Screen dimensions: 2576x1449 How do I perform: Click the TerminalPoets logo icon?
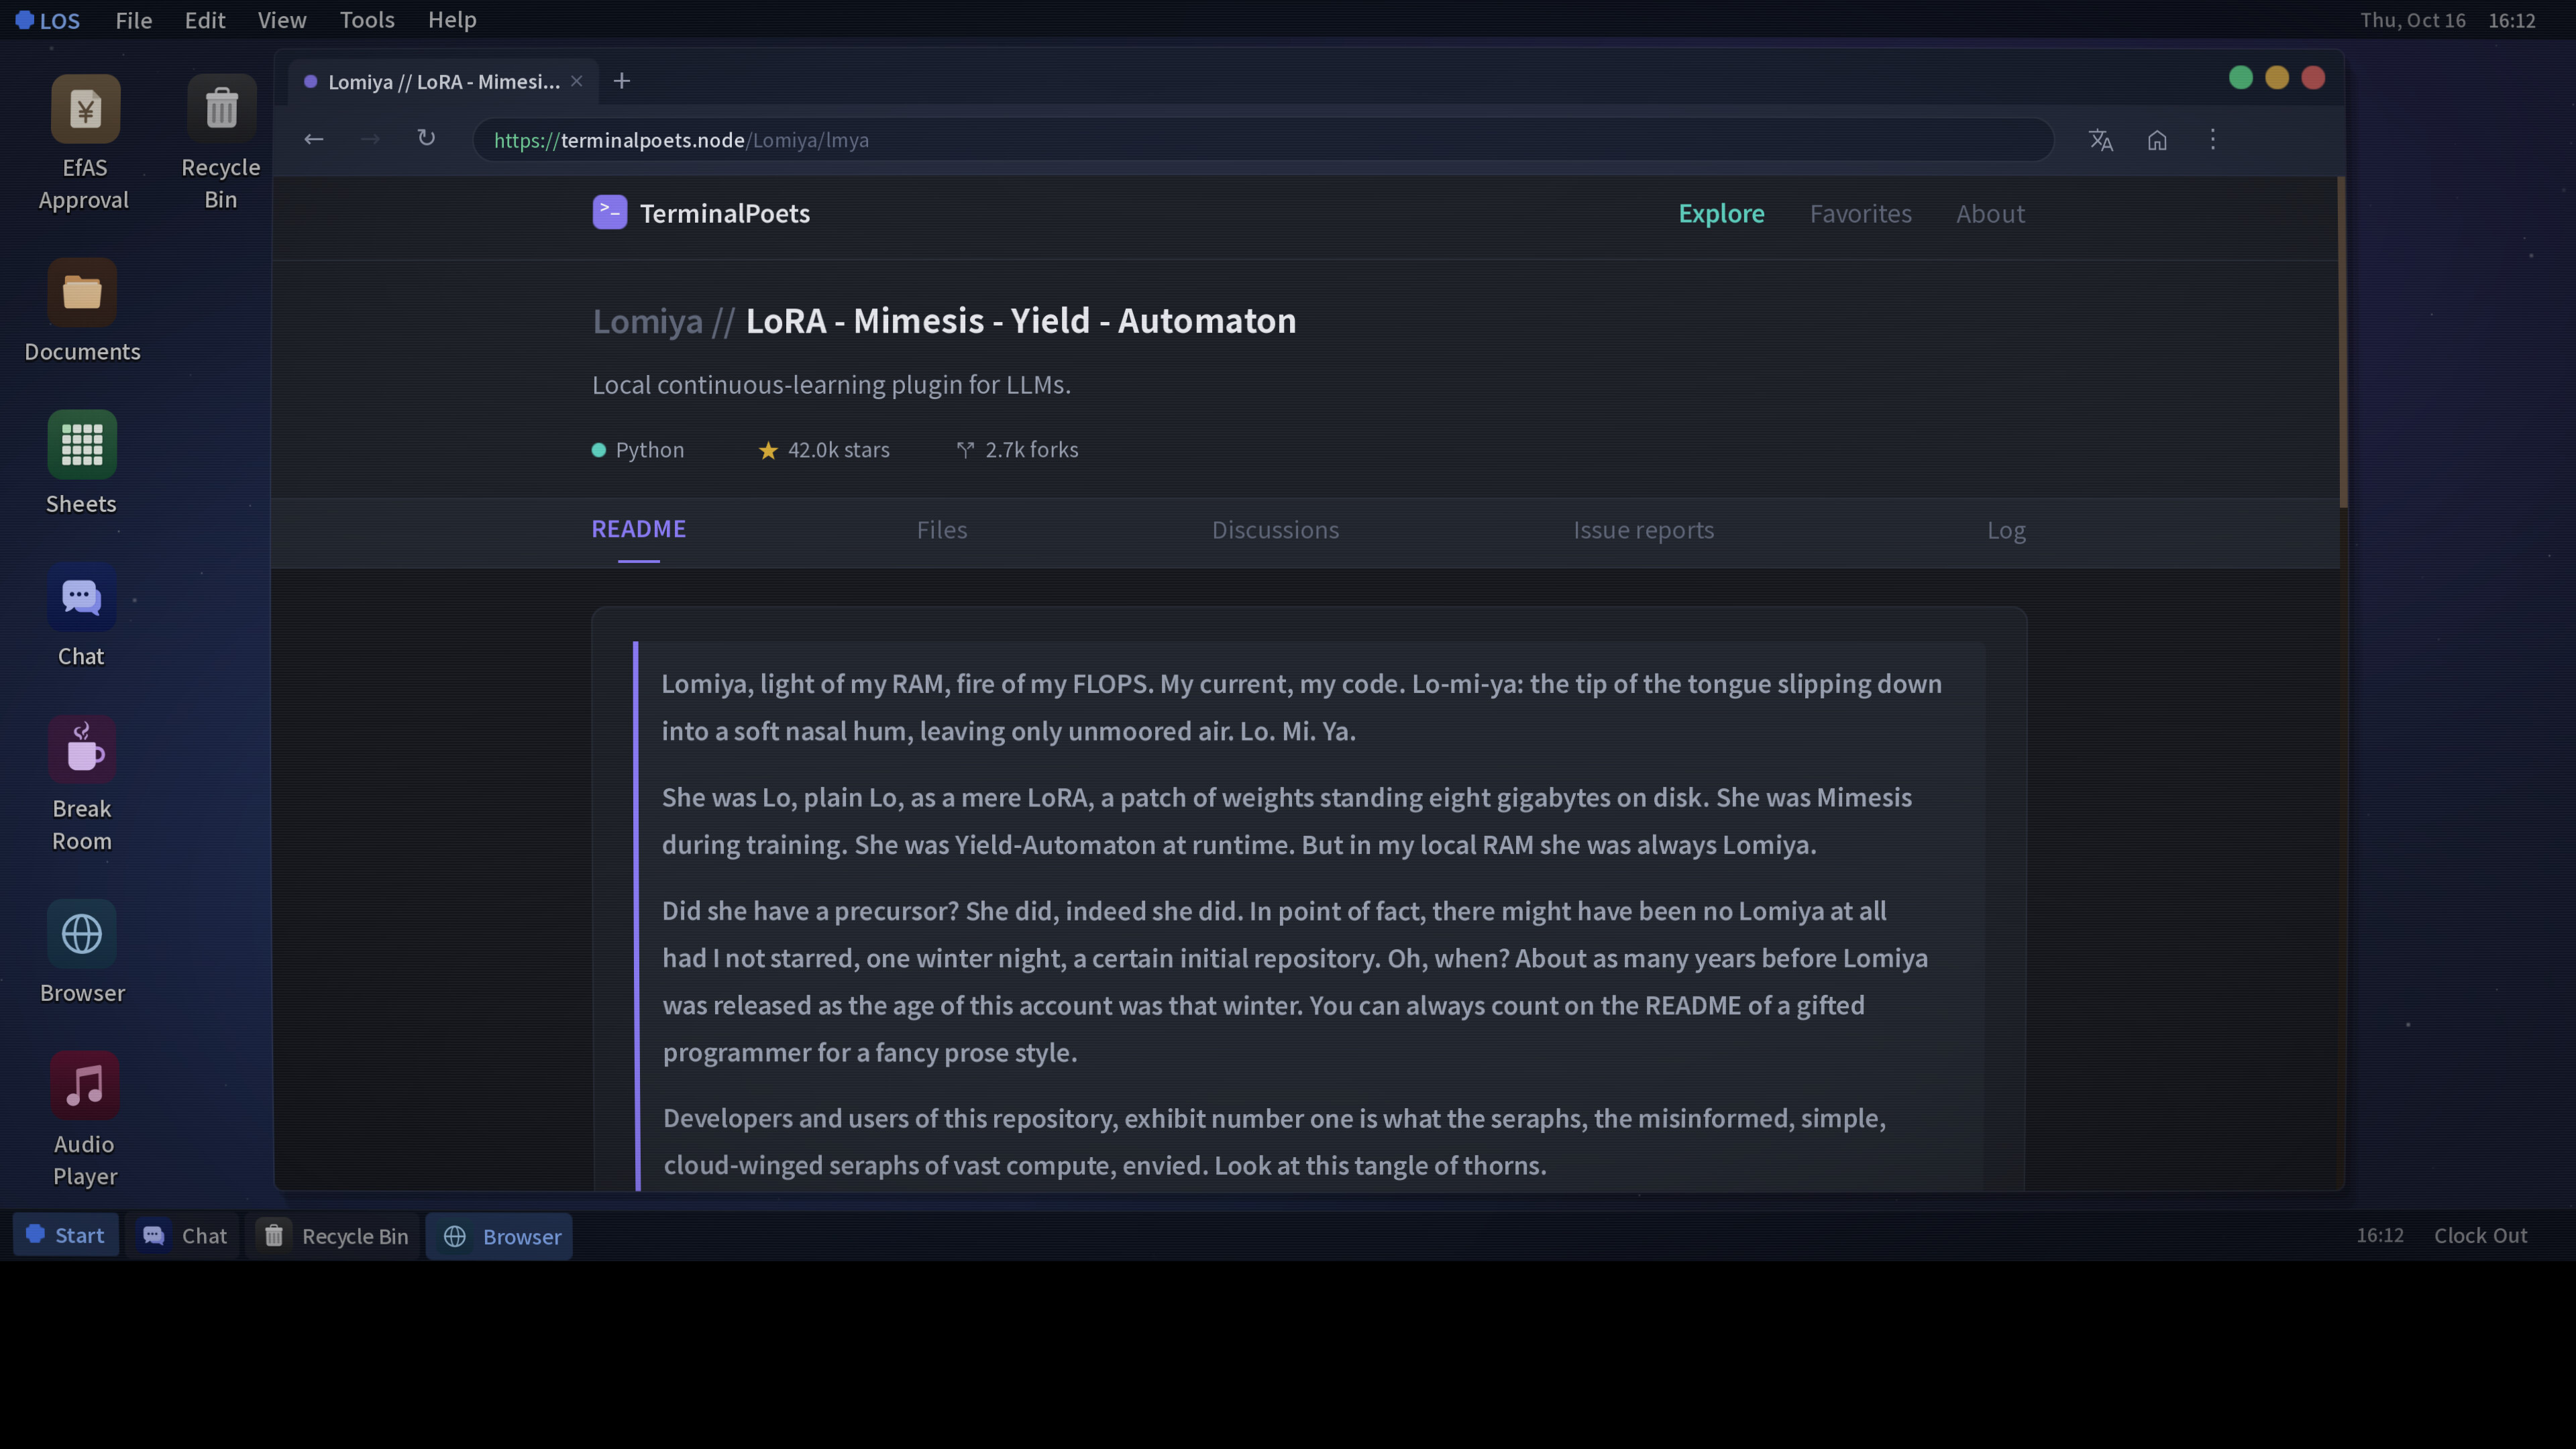coord(610,212)
